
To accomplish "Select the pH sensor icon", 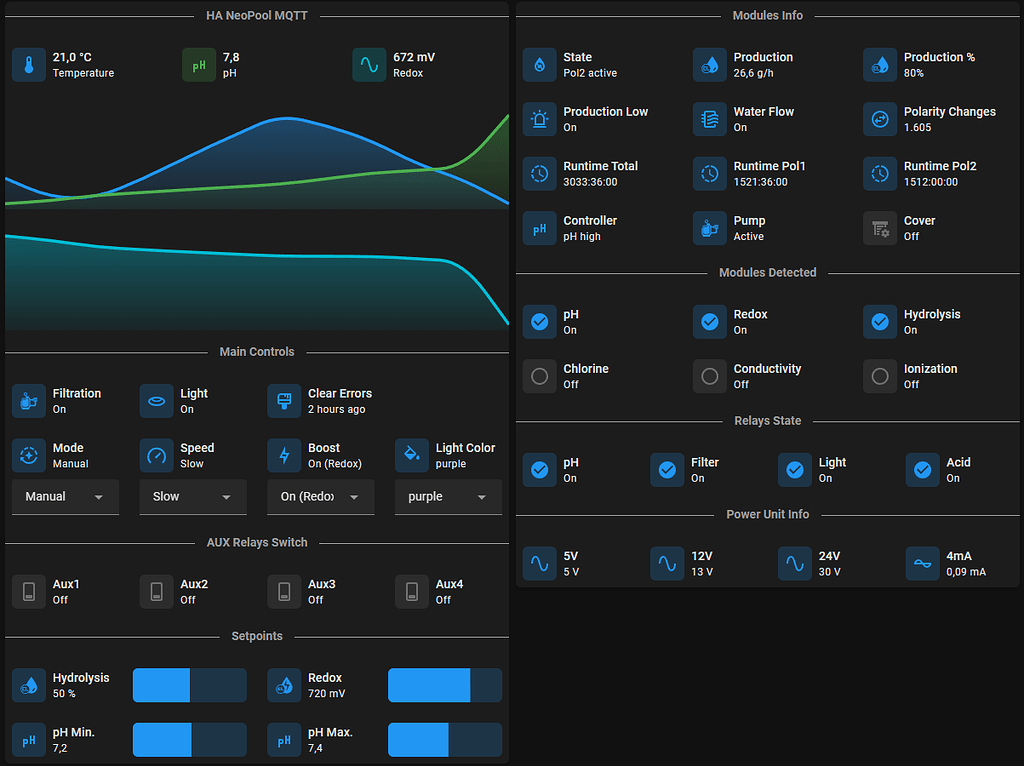I will point(198,65).
